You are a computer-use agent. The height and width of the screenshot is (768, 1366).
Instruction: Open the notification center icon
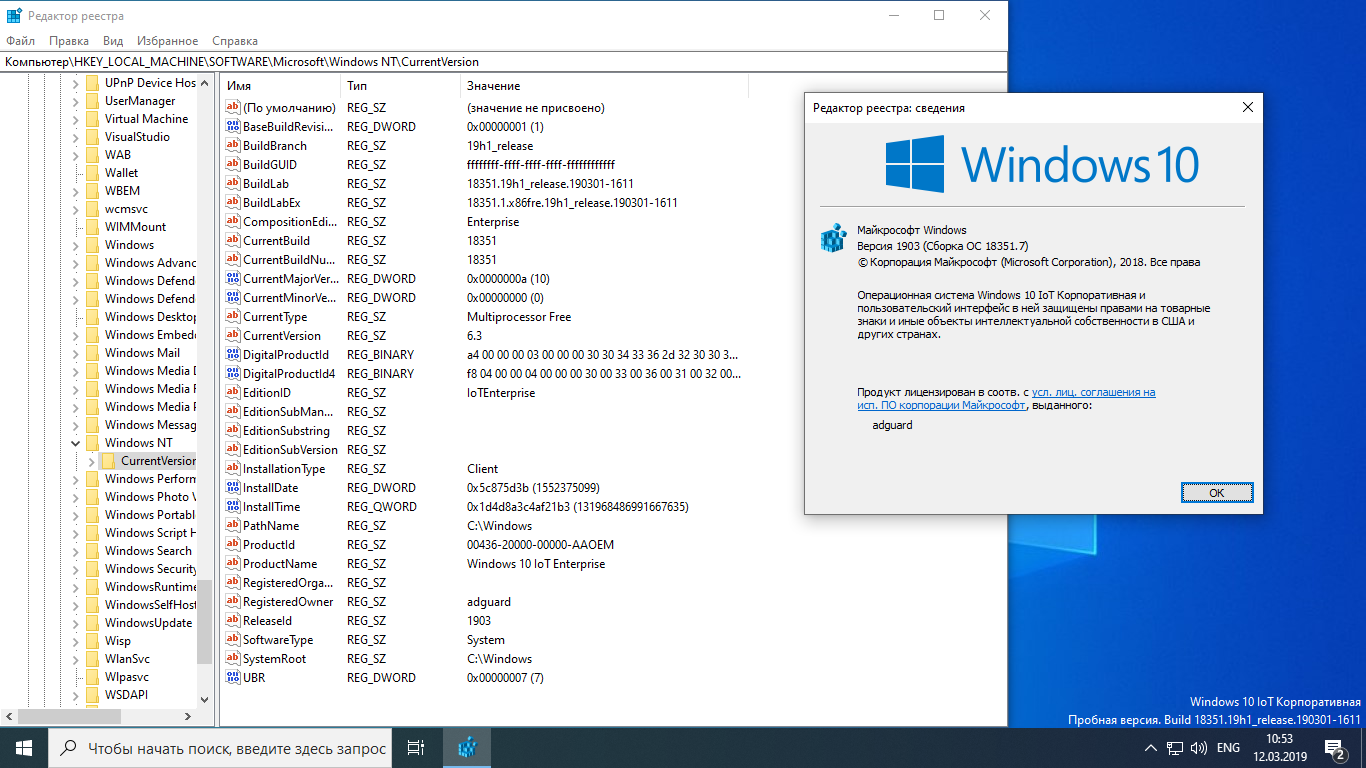[1334, 748]
